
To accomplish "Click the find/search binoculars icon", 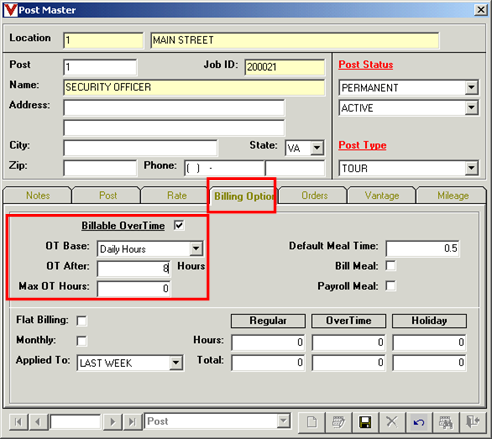I will pyautogui.click(x=446, y=422).
